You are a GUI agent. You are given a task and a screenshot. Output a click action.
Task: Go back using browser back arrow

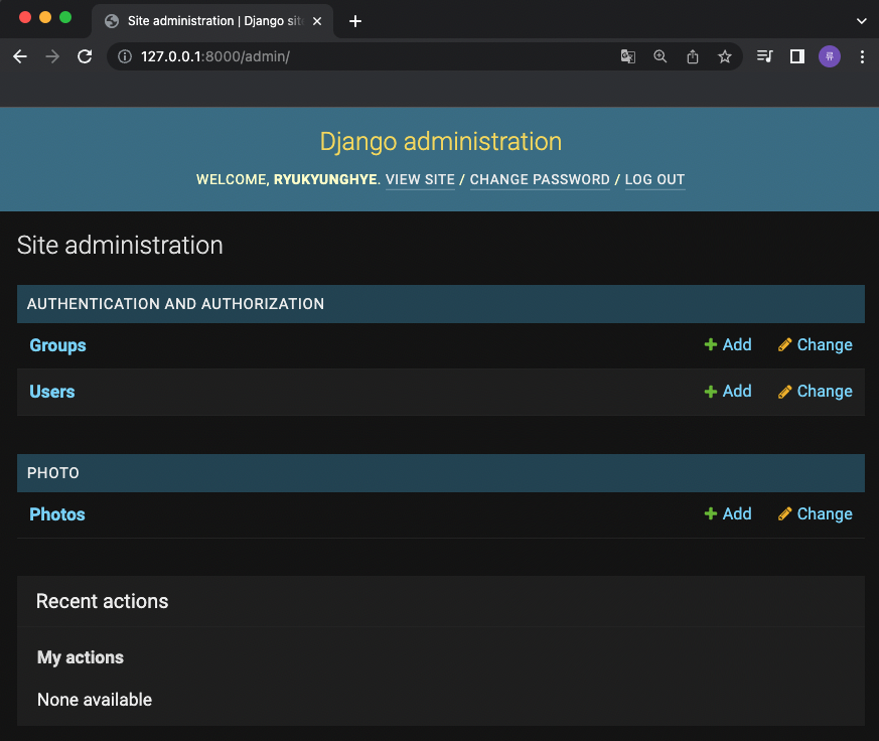20,57
